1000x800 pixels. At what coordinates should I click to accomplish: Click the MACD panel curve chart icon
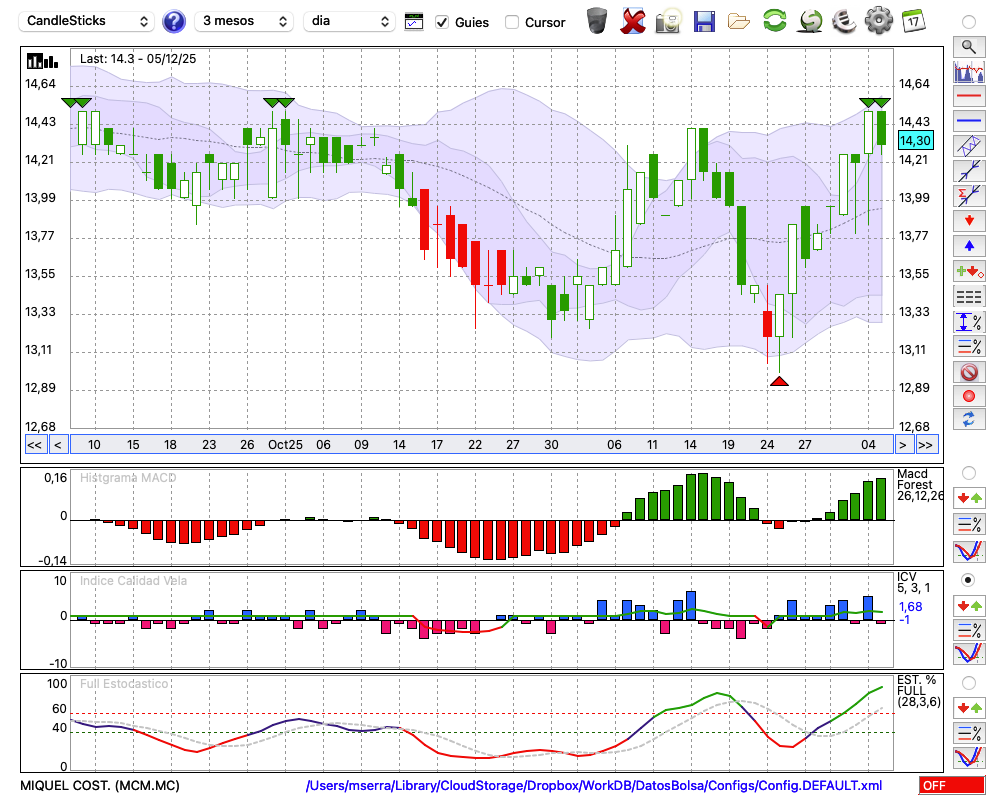[969, 551]
